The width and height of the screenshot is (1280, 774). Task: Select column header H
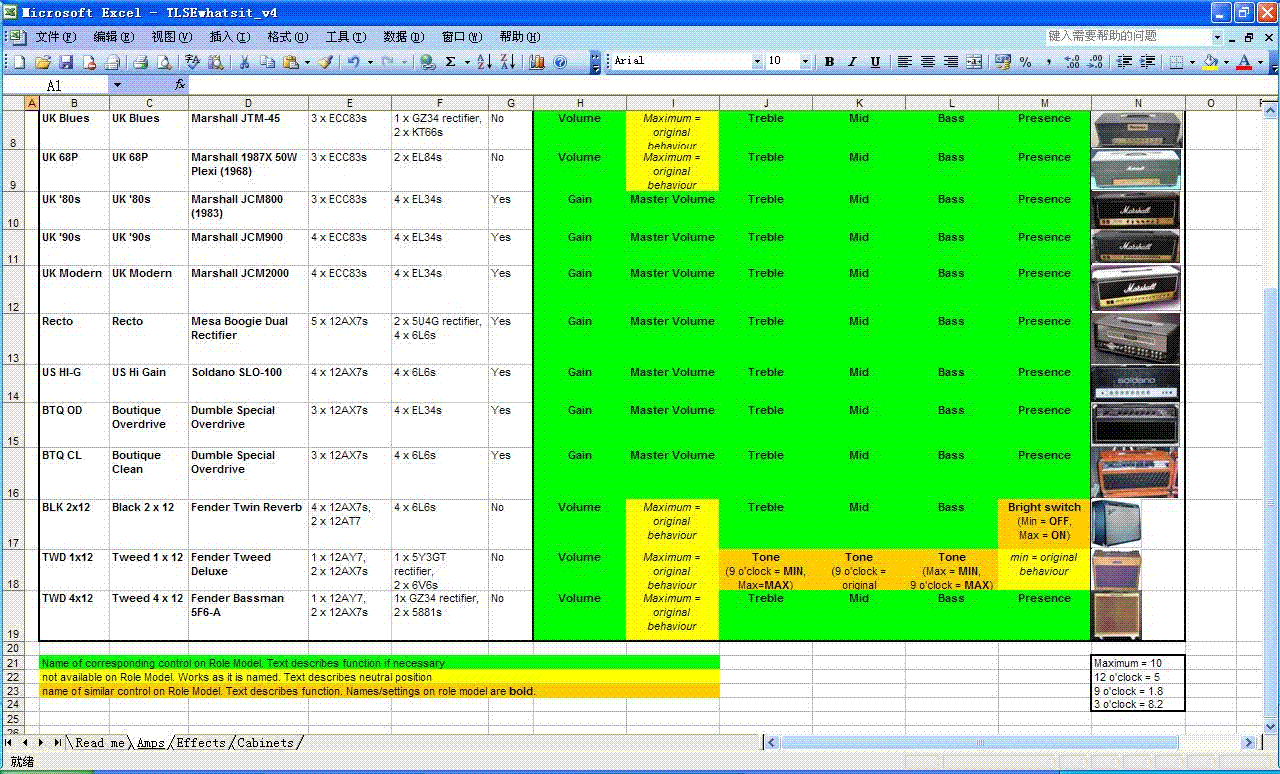click(580, 103)
